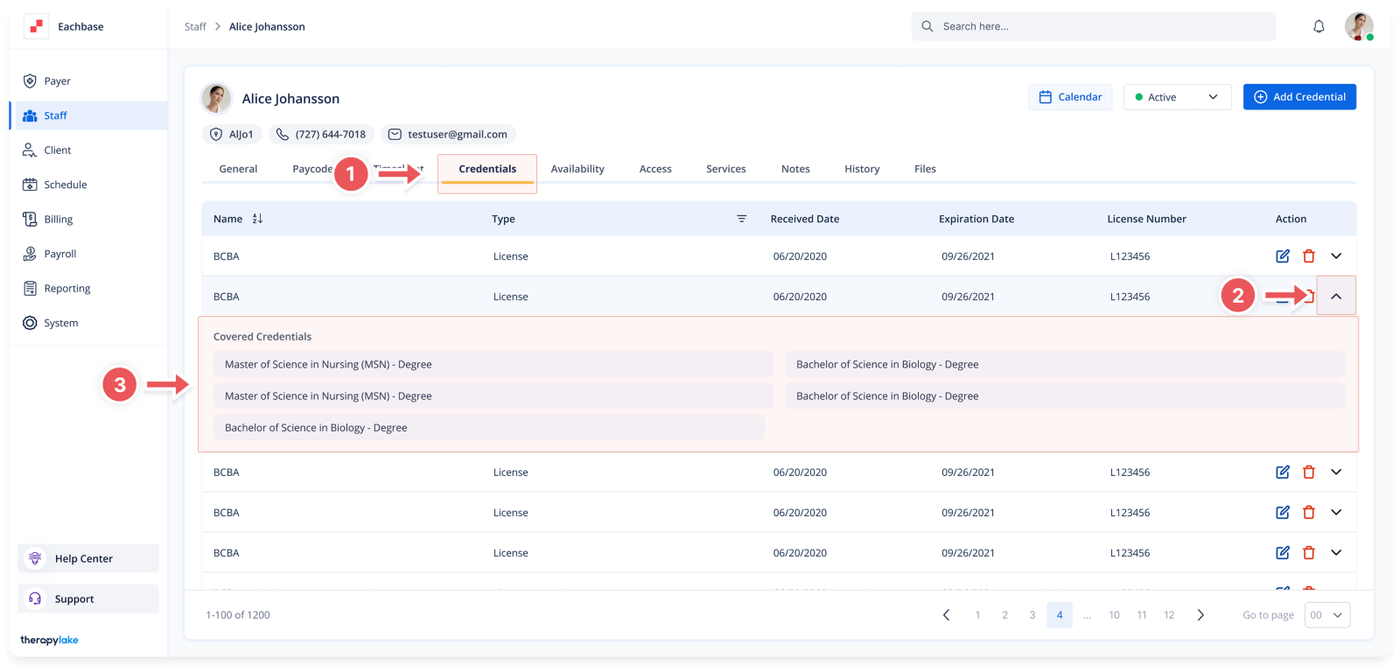
Task: Switch to the Availability tab
Action: pos(577,169)
